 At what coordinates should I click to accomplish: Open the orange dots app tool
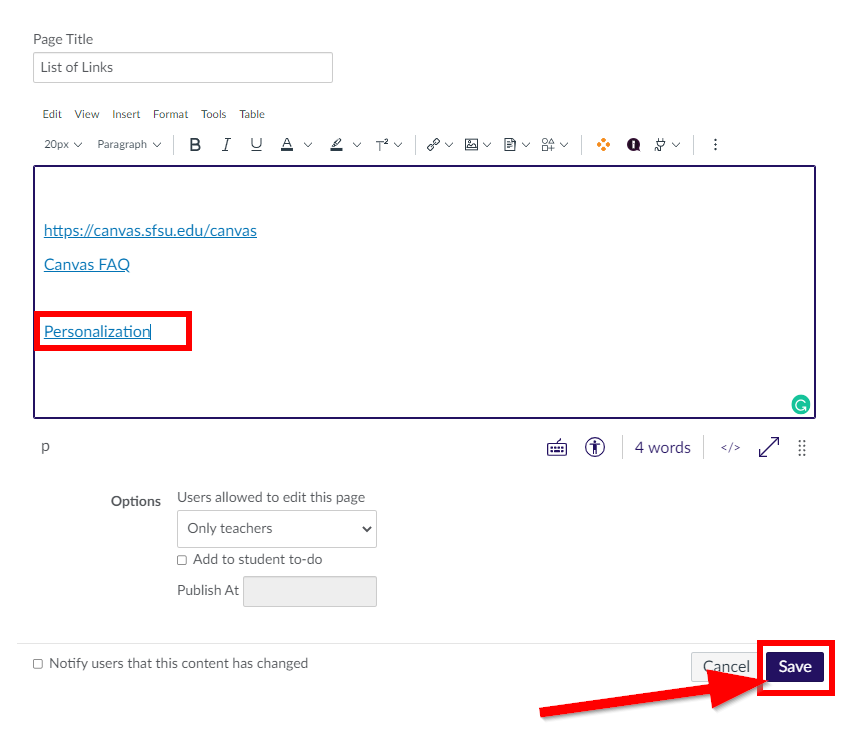click(603, 145)
